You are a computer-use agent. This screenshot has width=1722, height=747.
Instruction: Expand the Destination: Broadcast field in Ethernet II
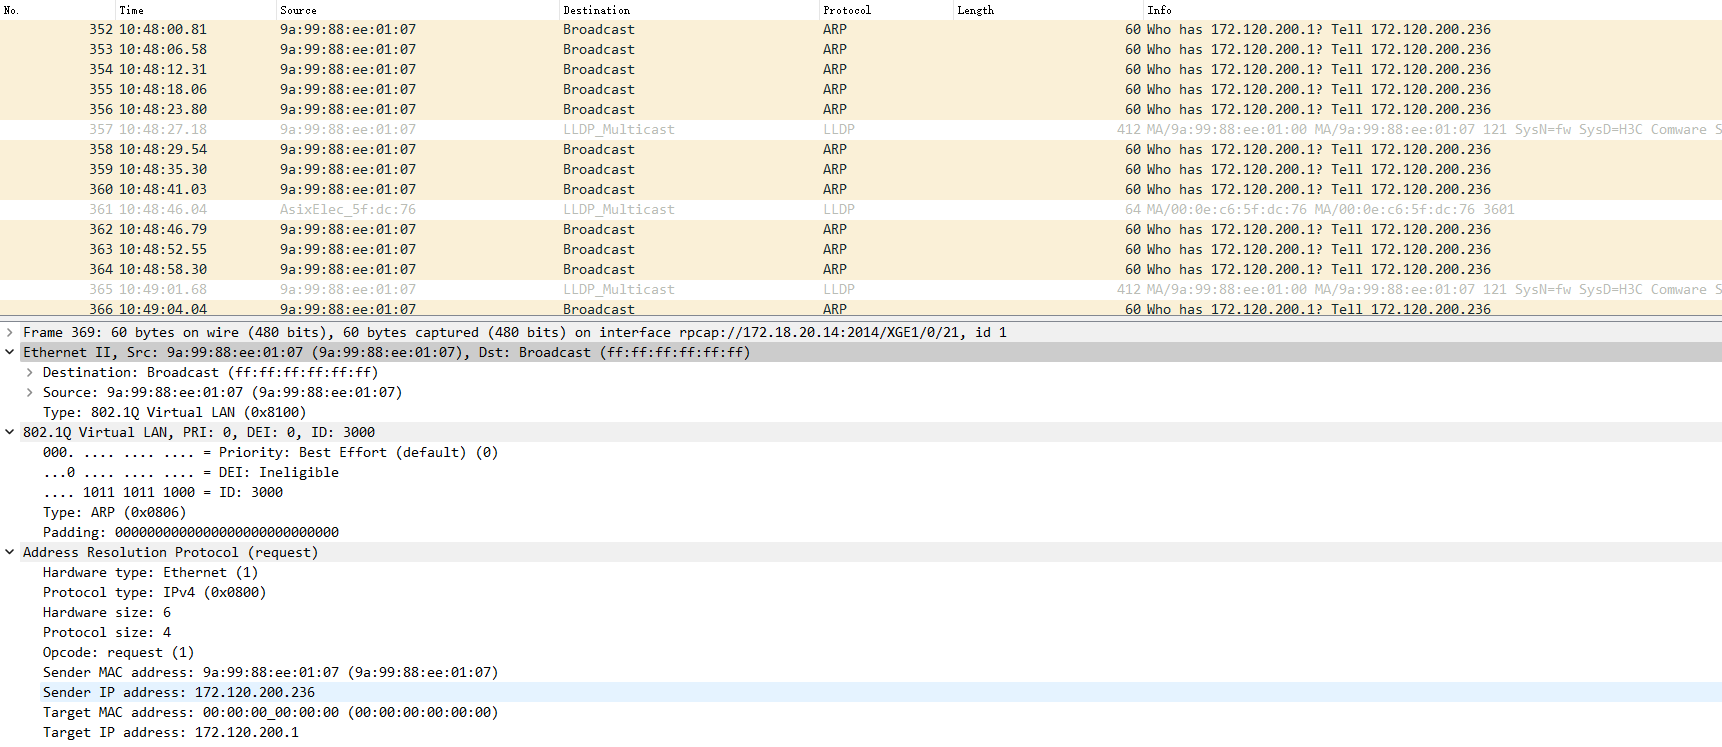coord(30,372)
